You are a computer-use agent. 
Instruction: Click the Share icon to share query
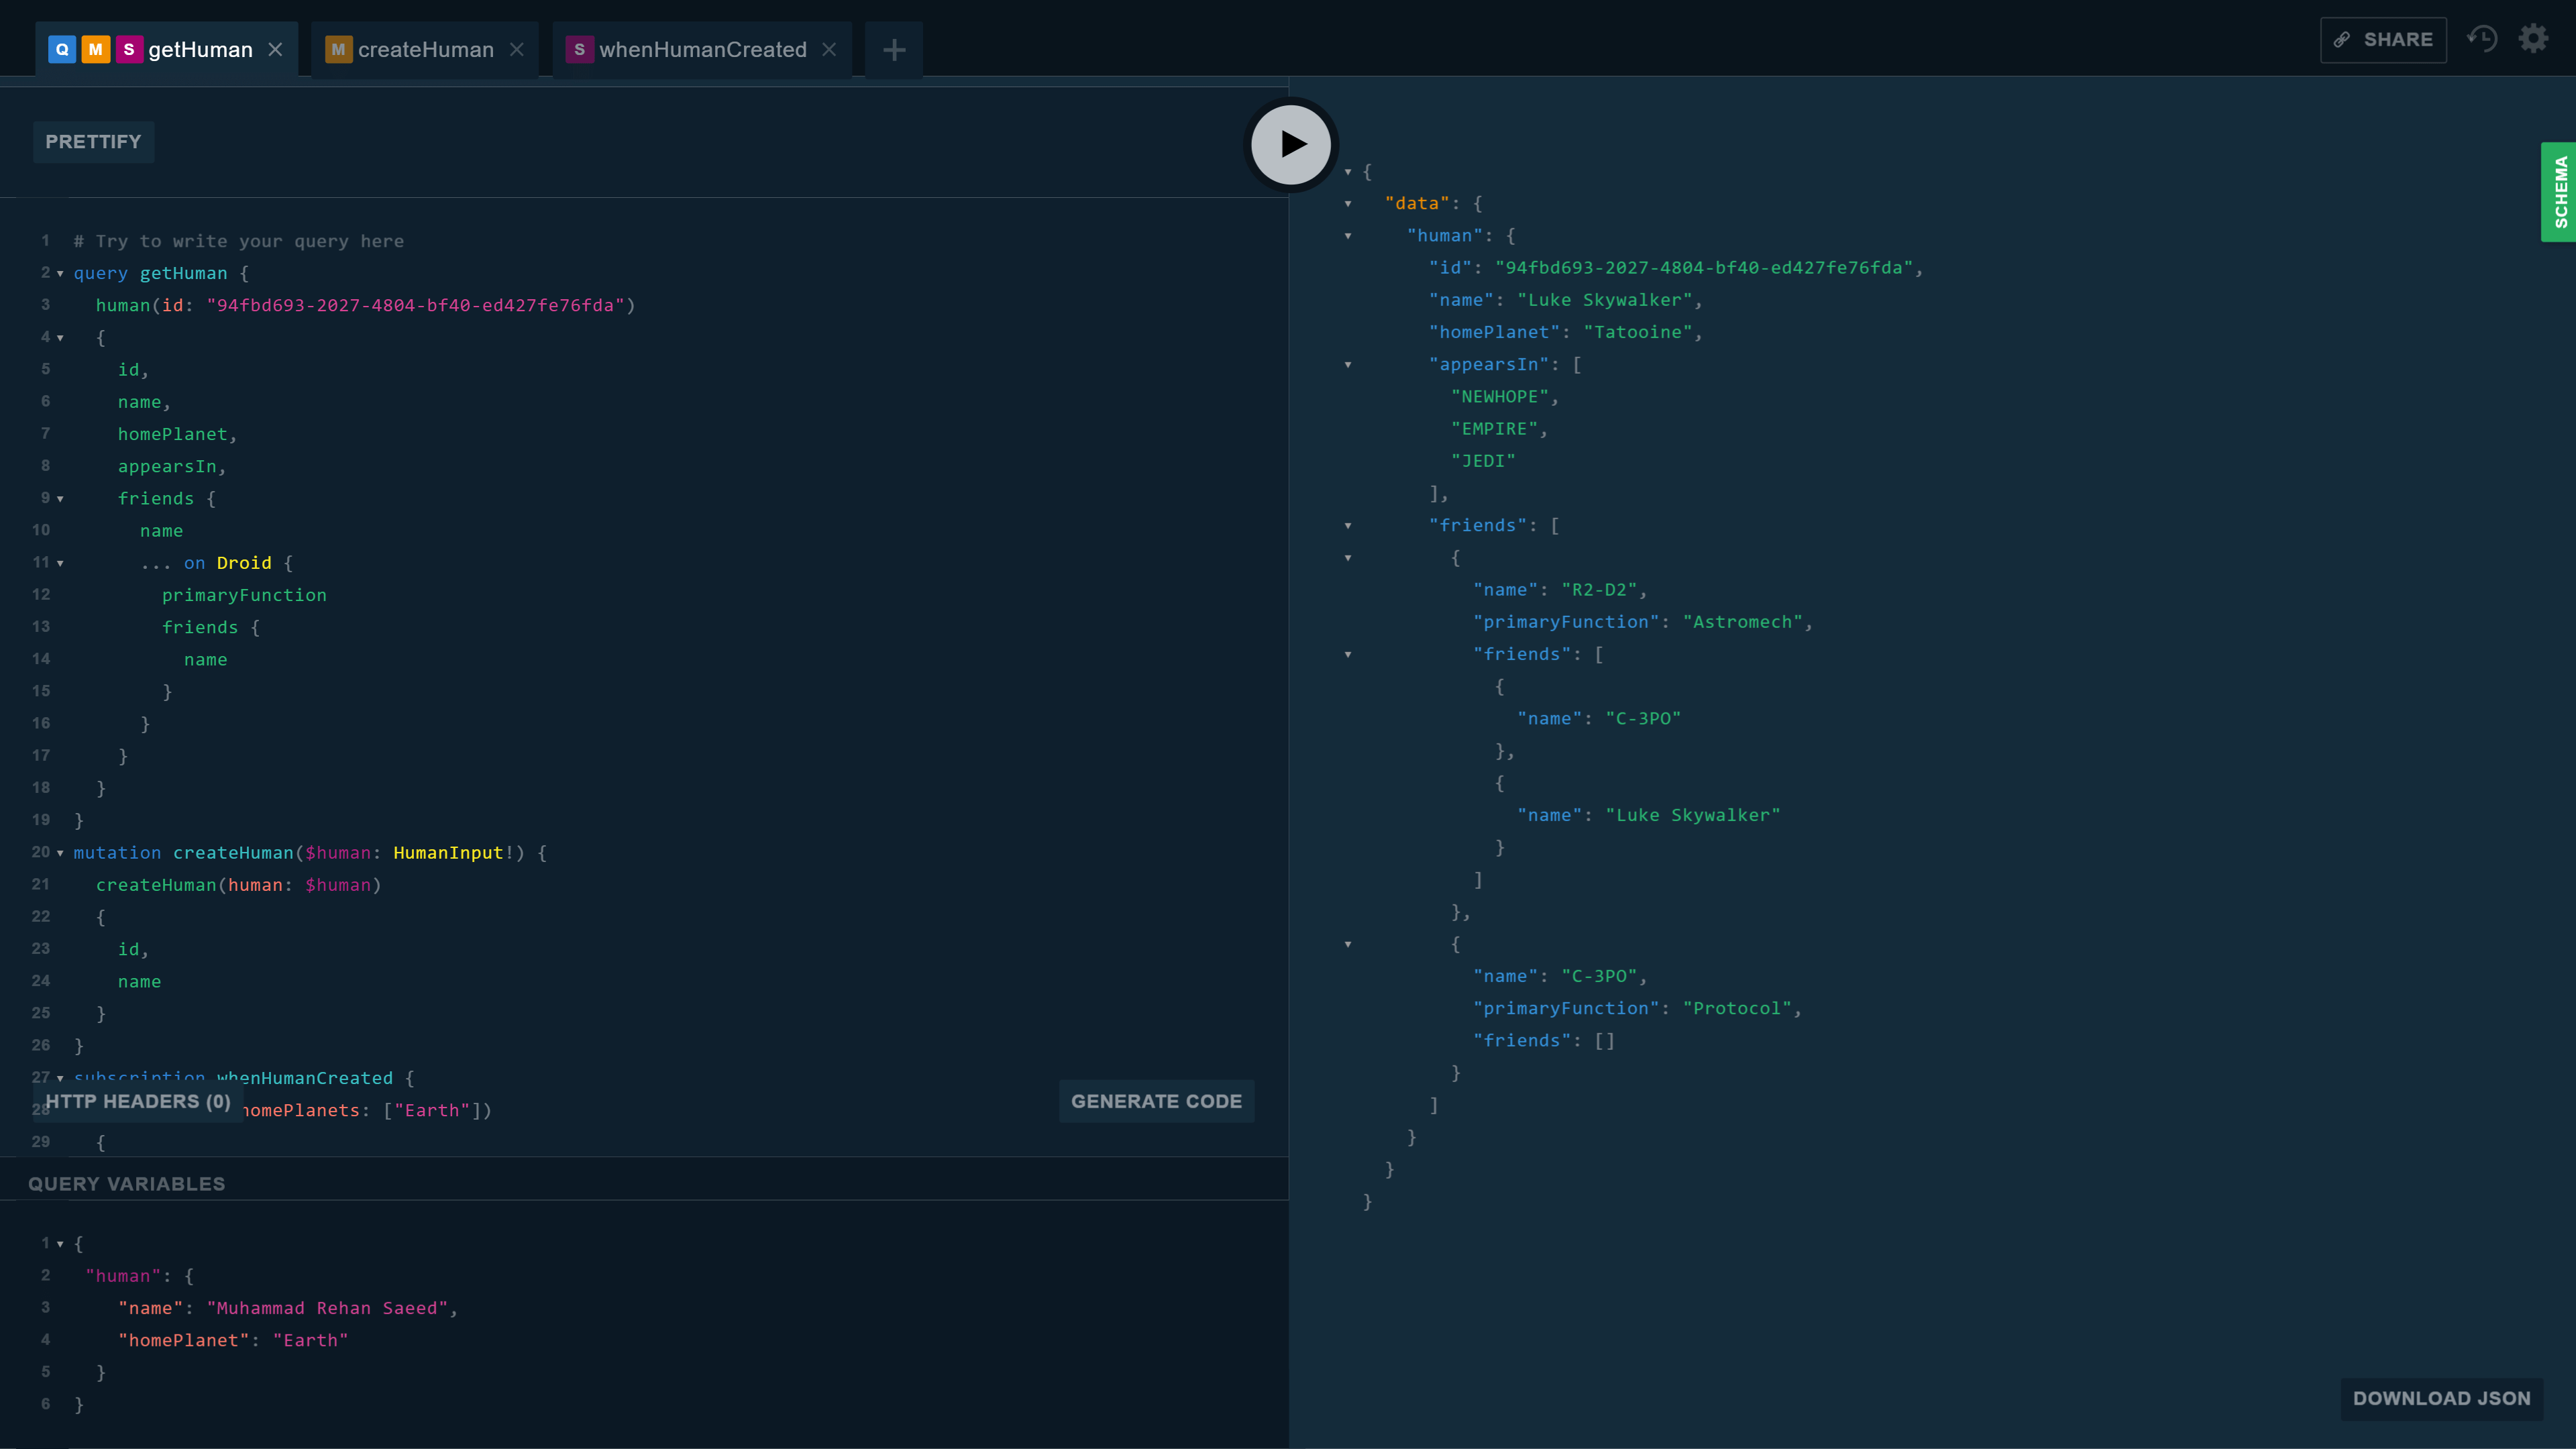point(2383,39)
